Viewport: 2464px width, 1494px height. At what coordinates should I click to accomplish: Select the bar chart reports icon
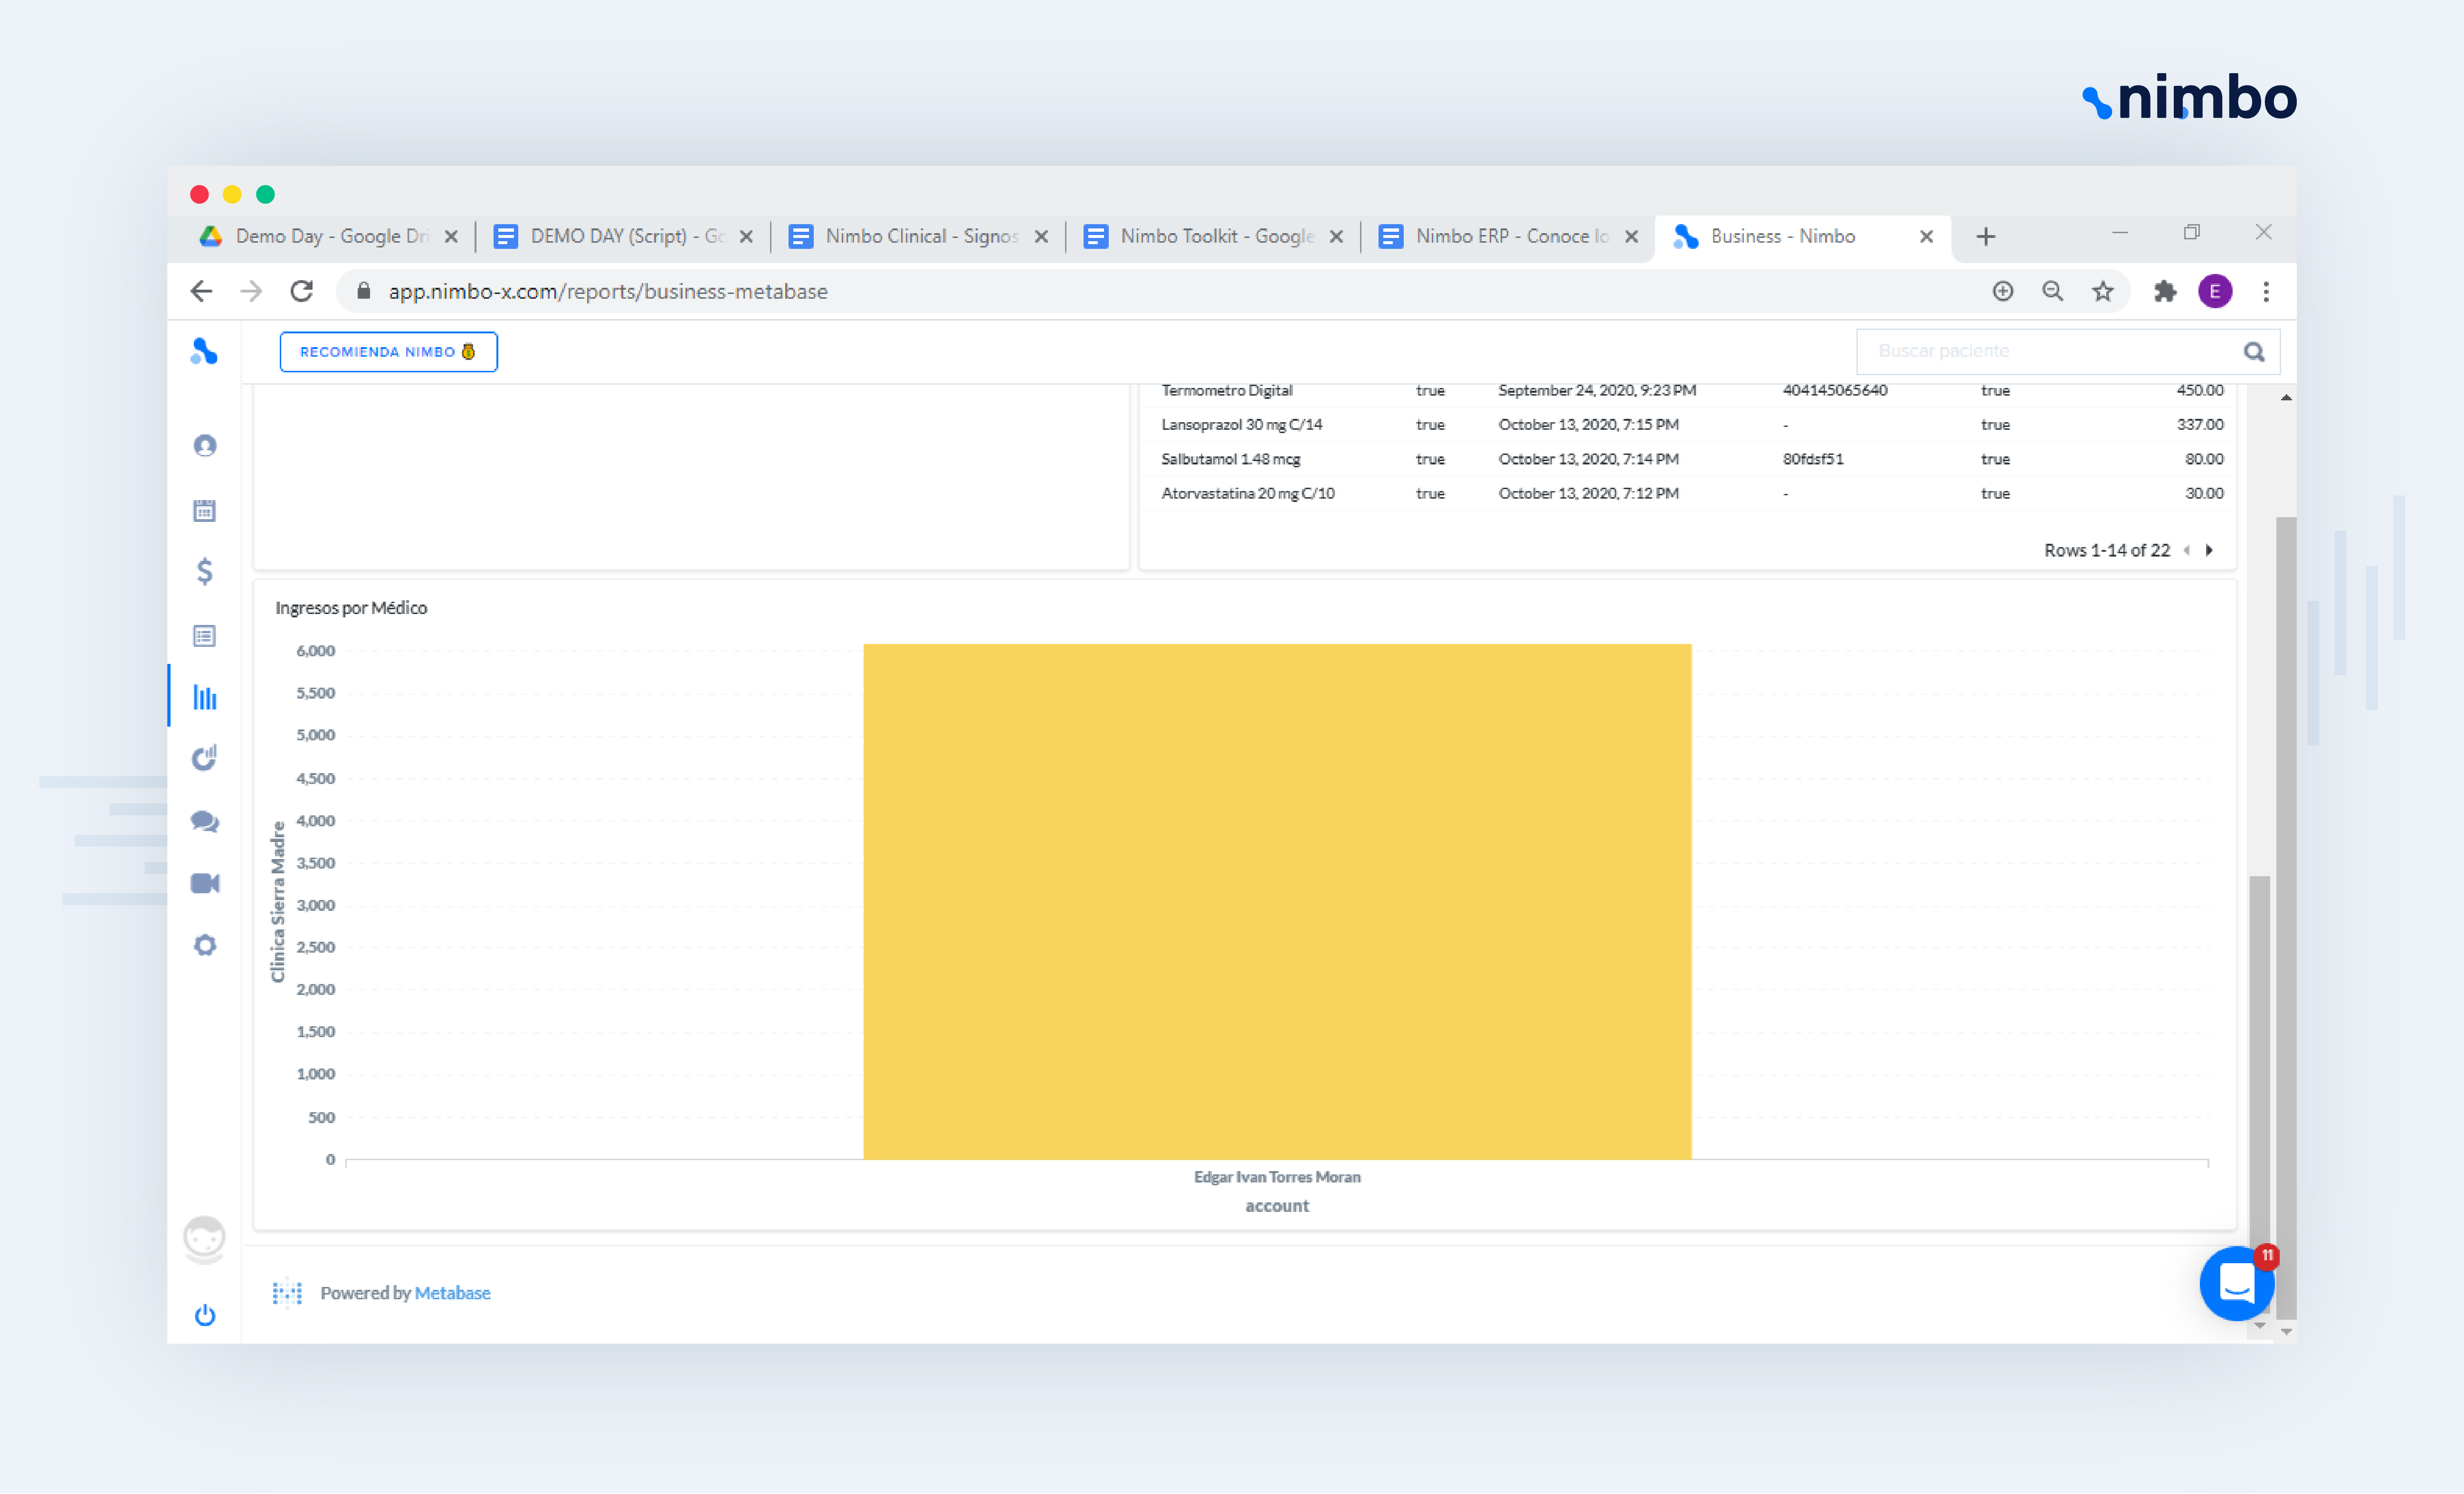point(205,697)
